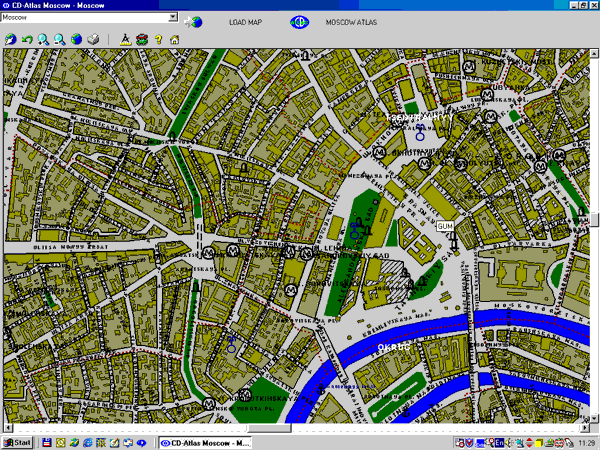600x450 pixels.
Task: Click the blue anchor icon on the river
Action: pos(321,390)
